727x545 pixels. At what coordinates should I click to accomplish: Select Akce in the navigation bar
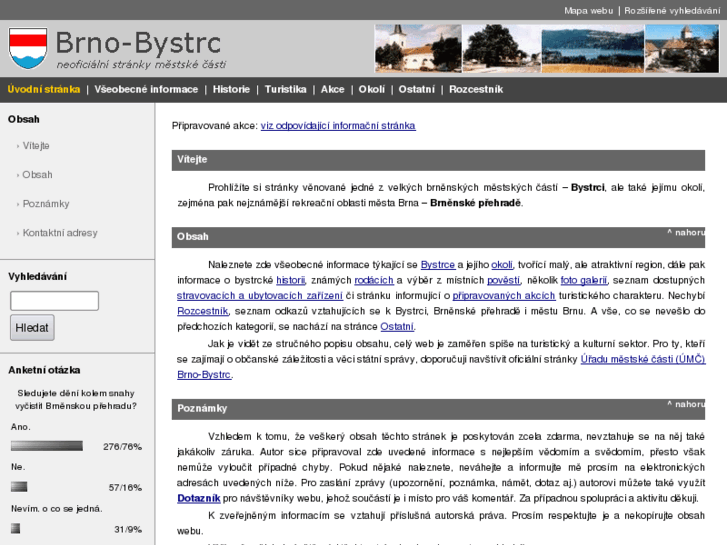(x=332, y=90)
